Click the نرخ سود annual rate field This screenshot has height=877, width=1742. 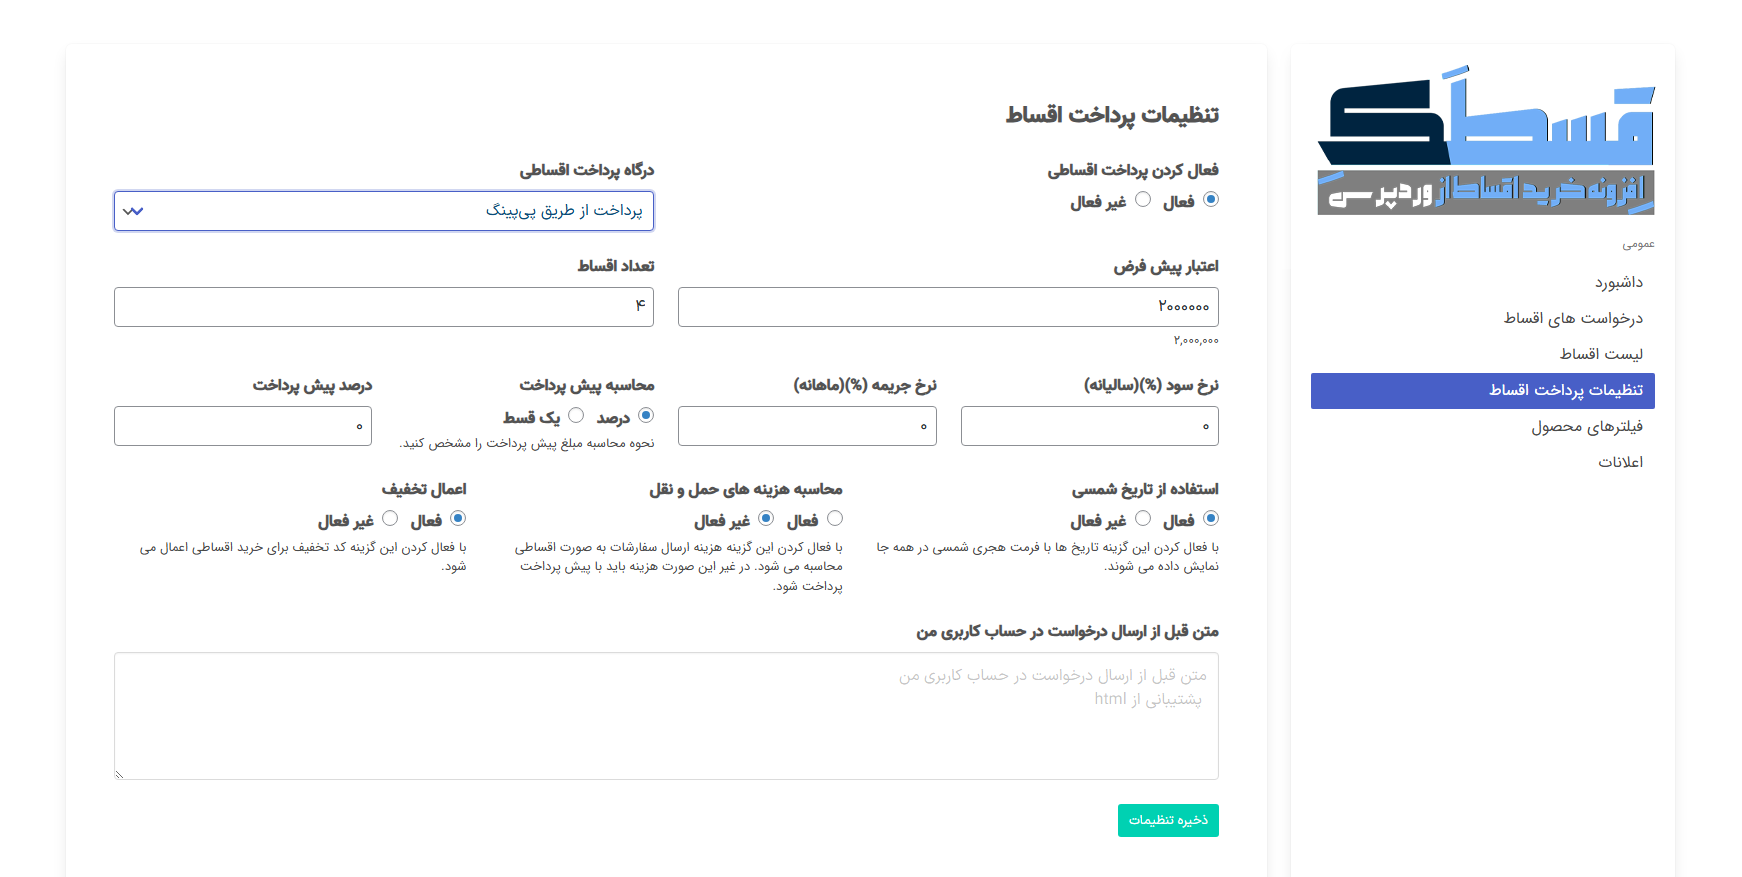[1089, 426]
